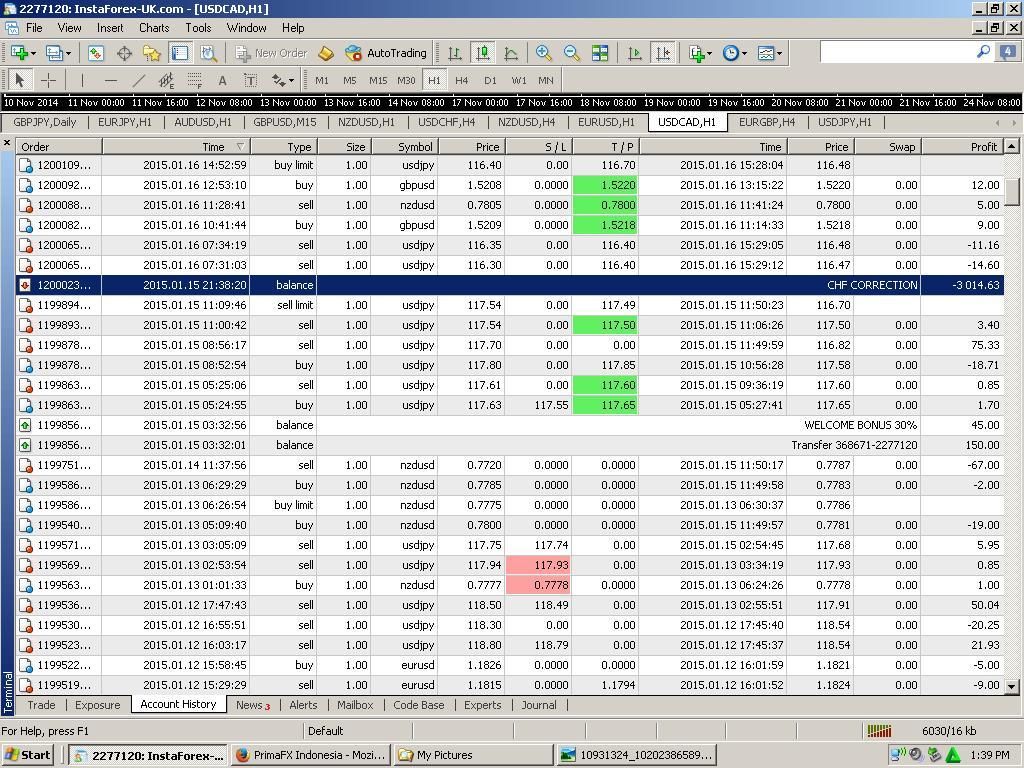
Task: Switch chart to candlesticks style
Action: 483,53
